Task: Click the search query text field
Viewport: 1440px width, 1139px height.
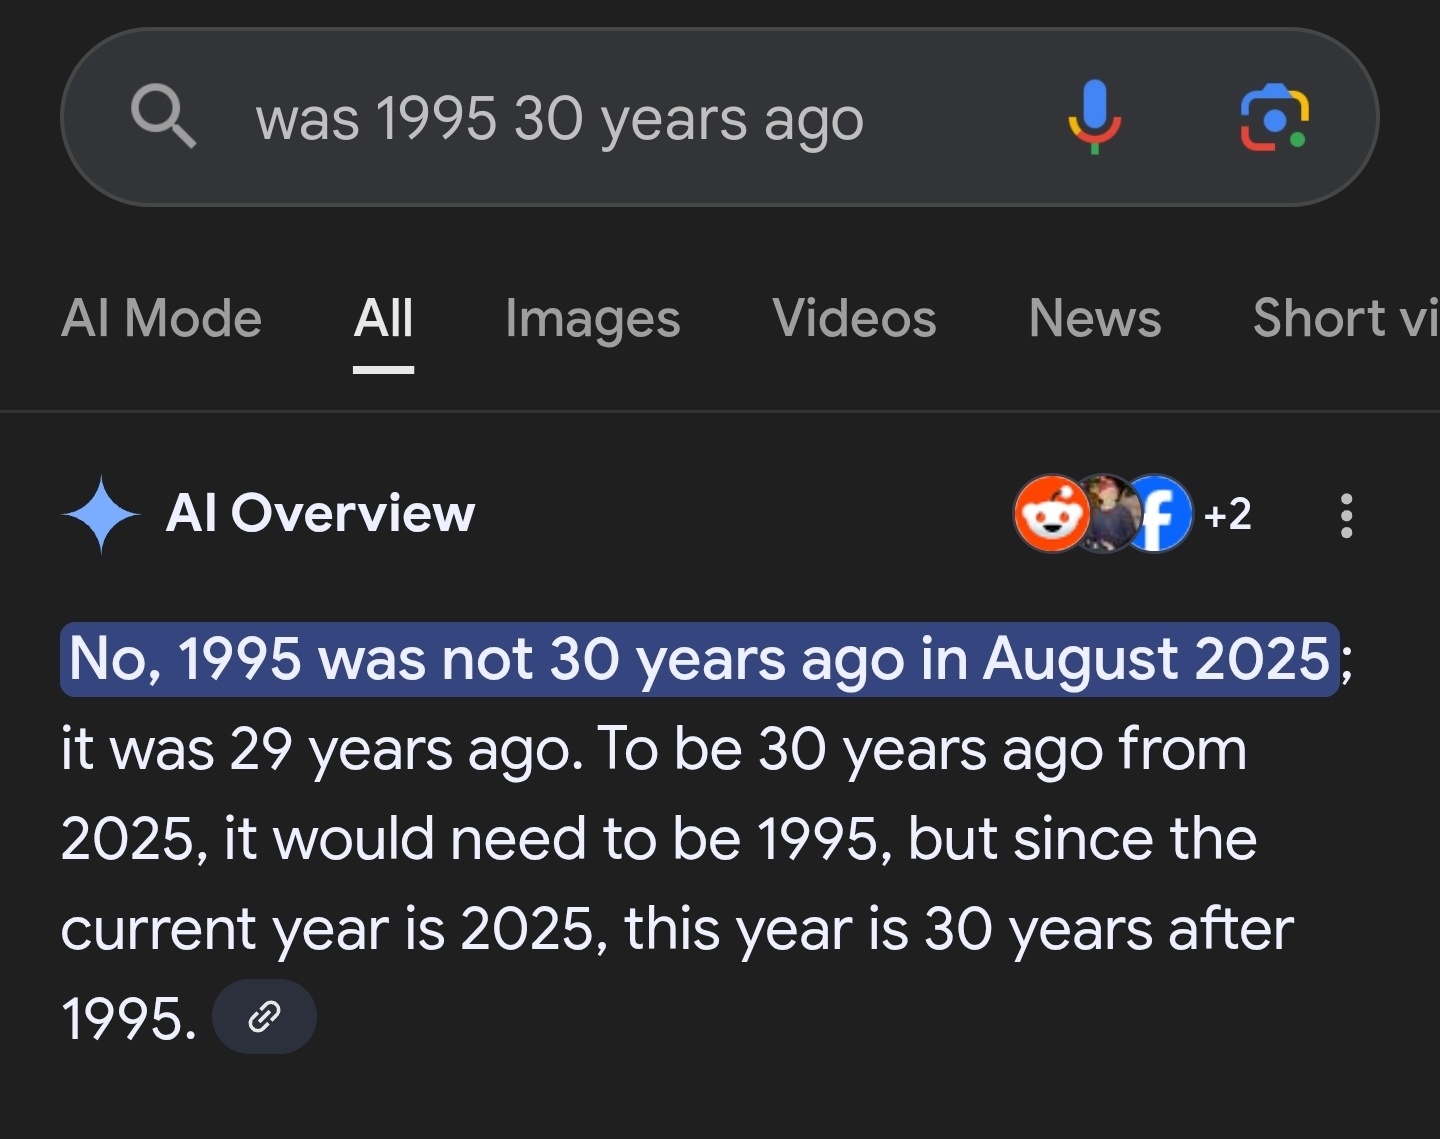Action: tap(560, 119)
